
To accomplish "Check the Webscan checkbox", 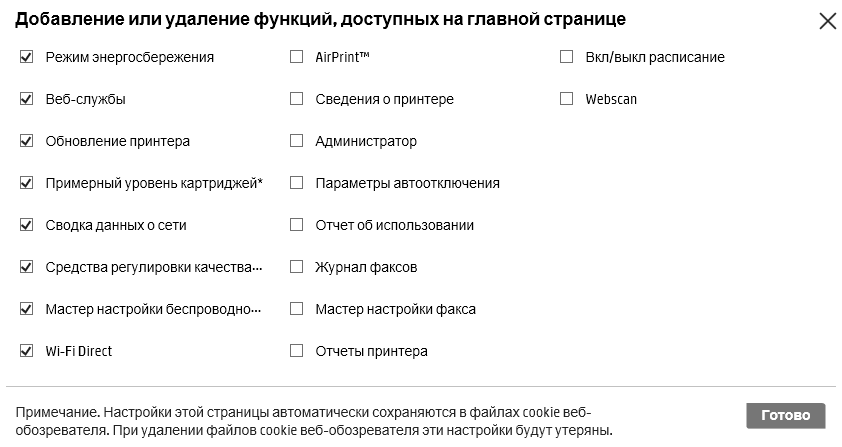I will coord(567,99).
